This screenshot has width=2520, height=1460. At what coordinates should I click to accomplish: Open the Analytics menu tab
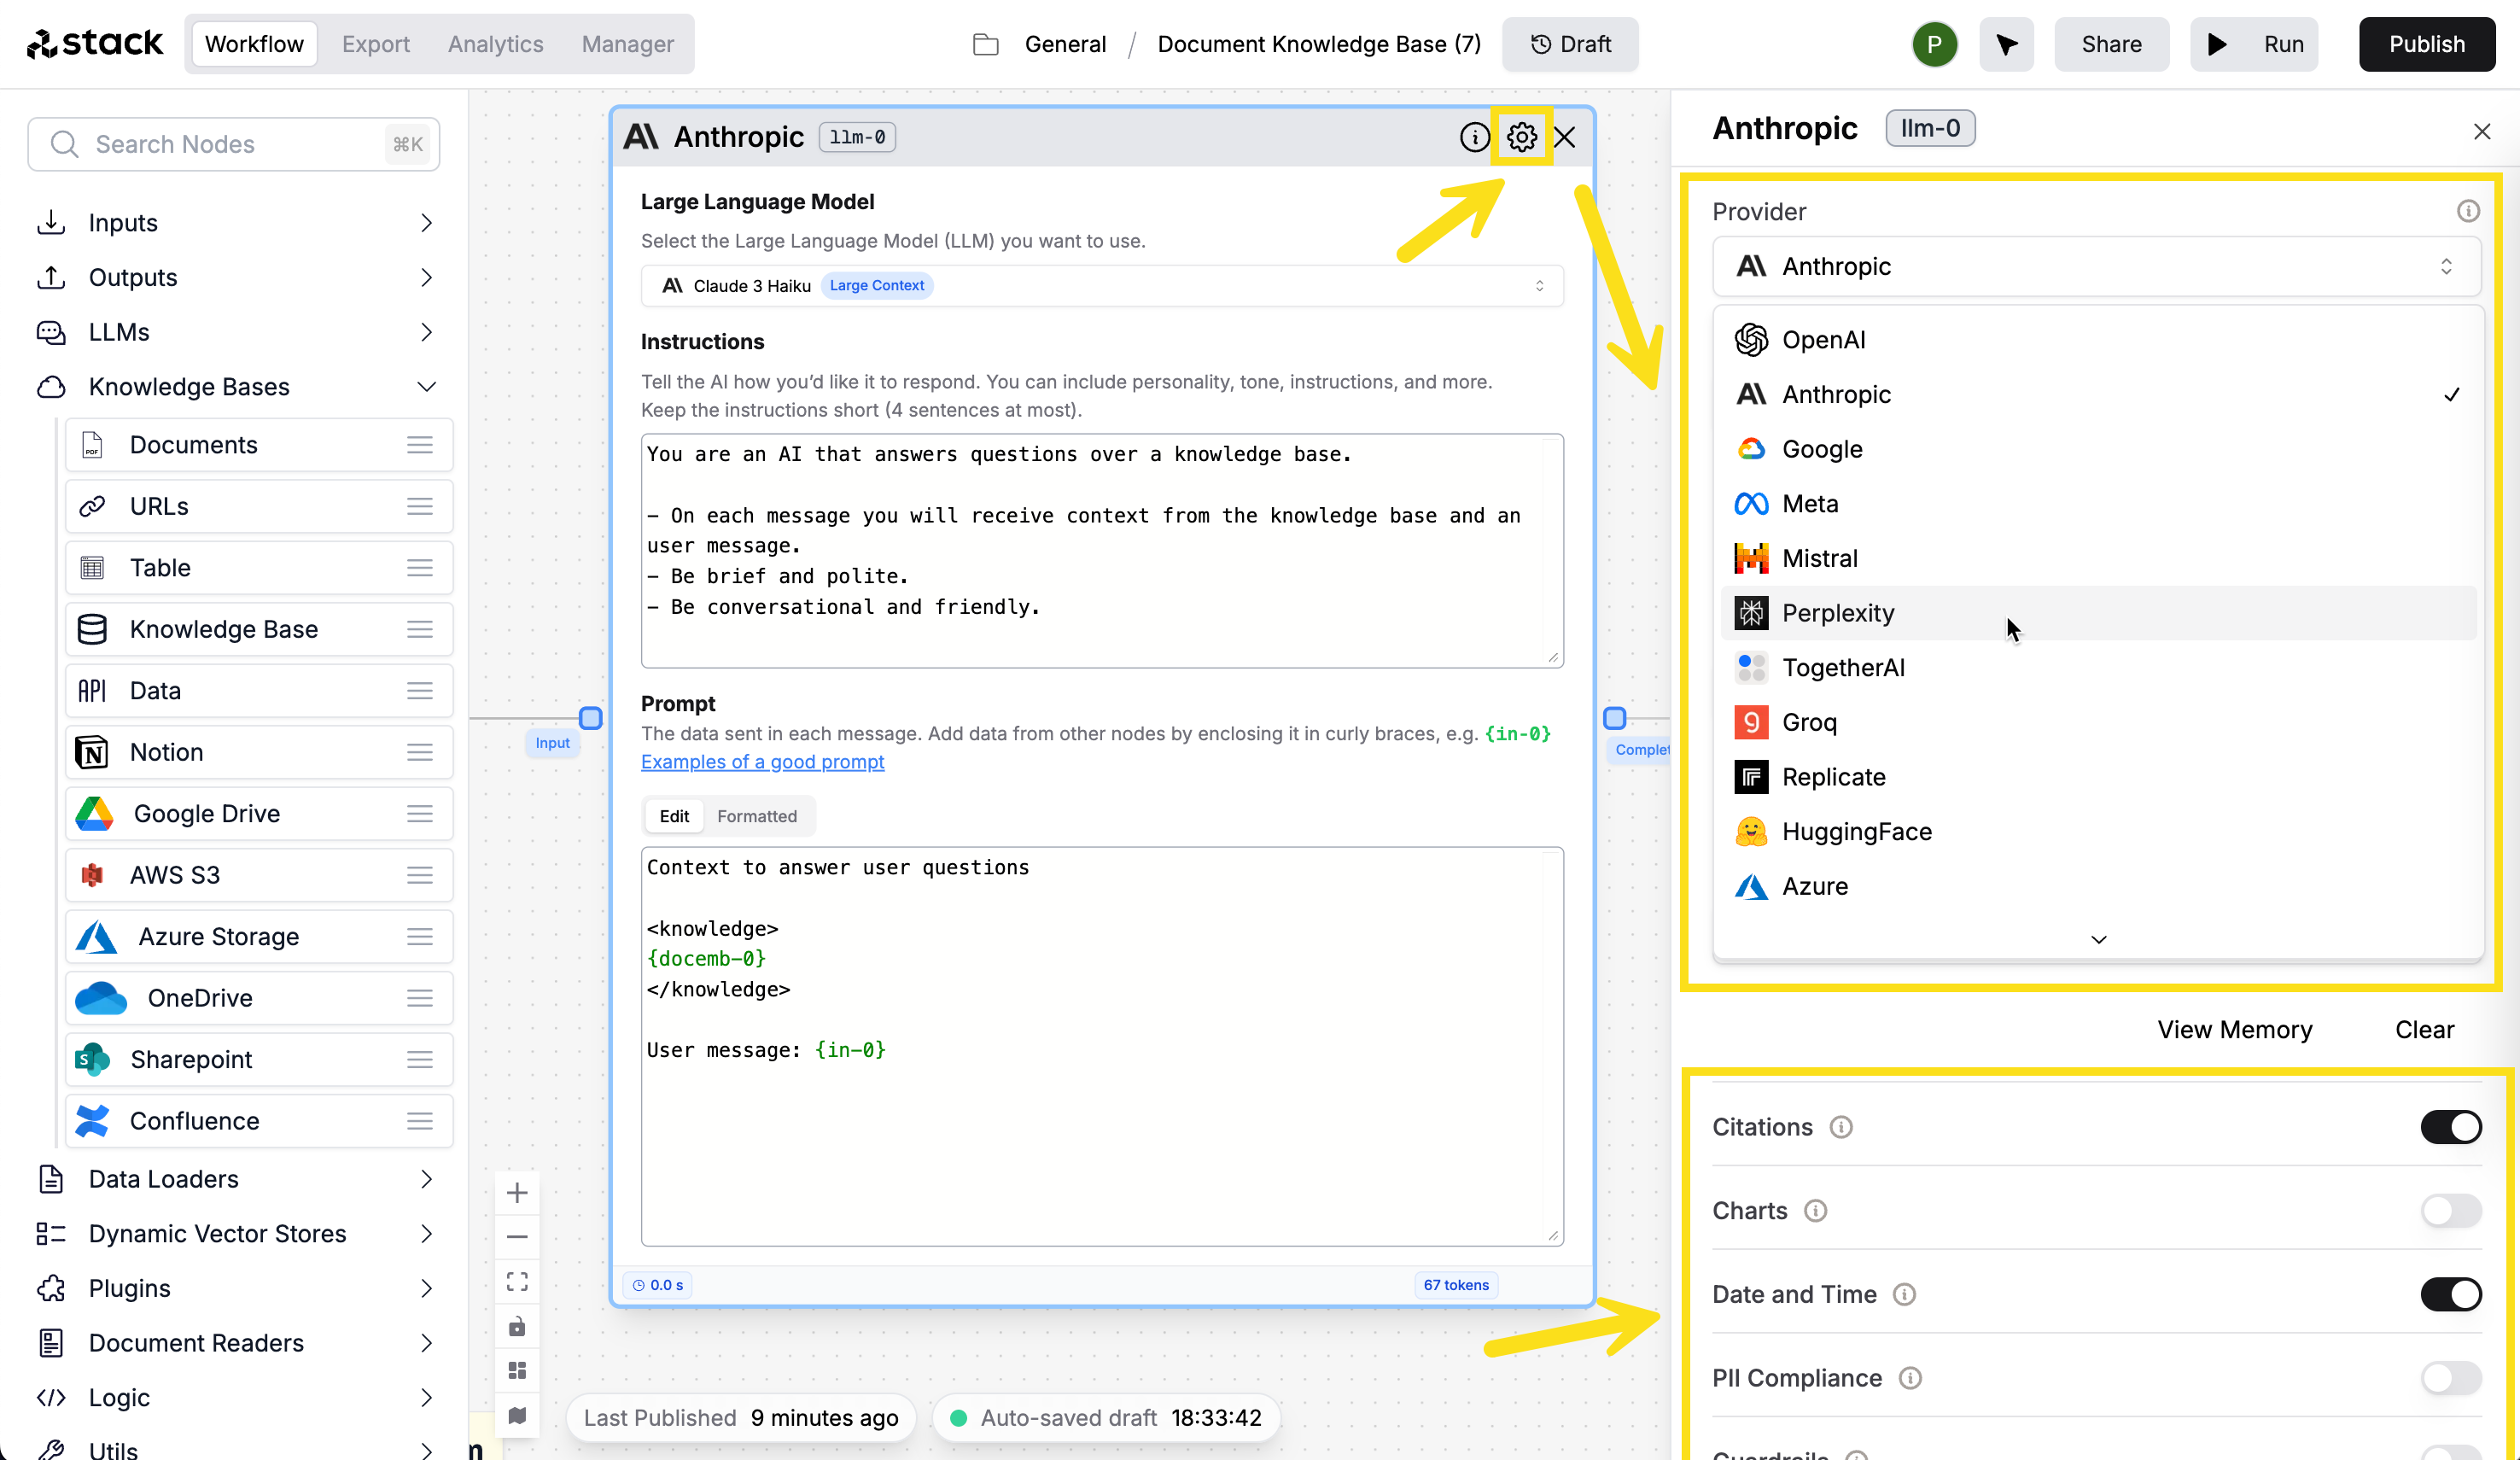[x=495, y=44]
